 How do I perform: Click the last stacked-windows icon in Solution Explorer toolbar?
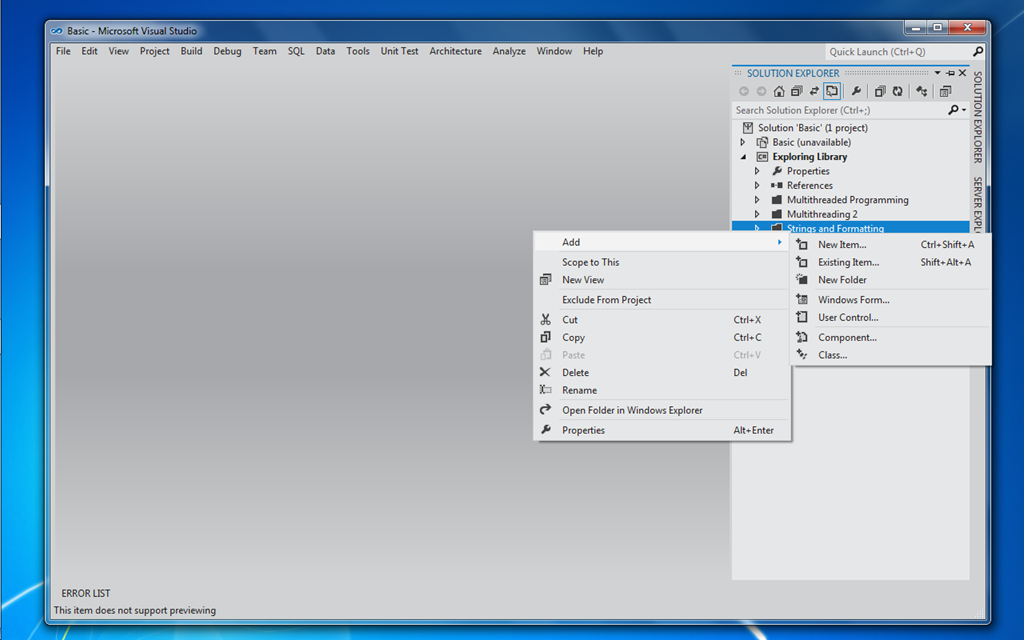coord(946,91)
